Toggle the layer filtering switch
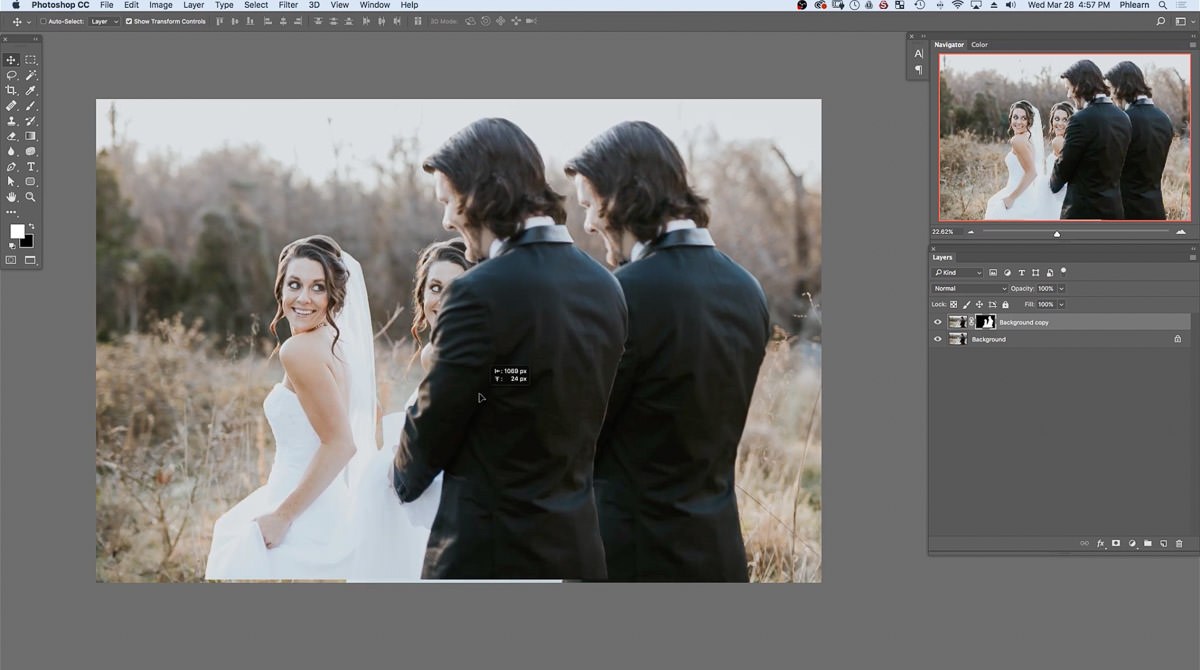 point(1063,271)
